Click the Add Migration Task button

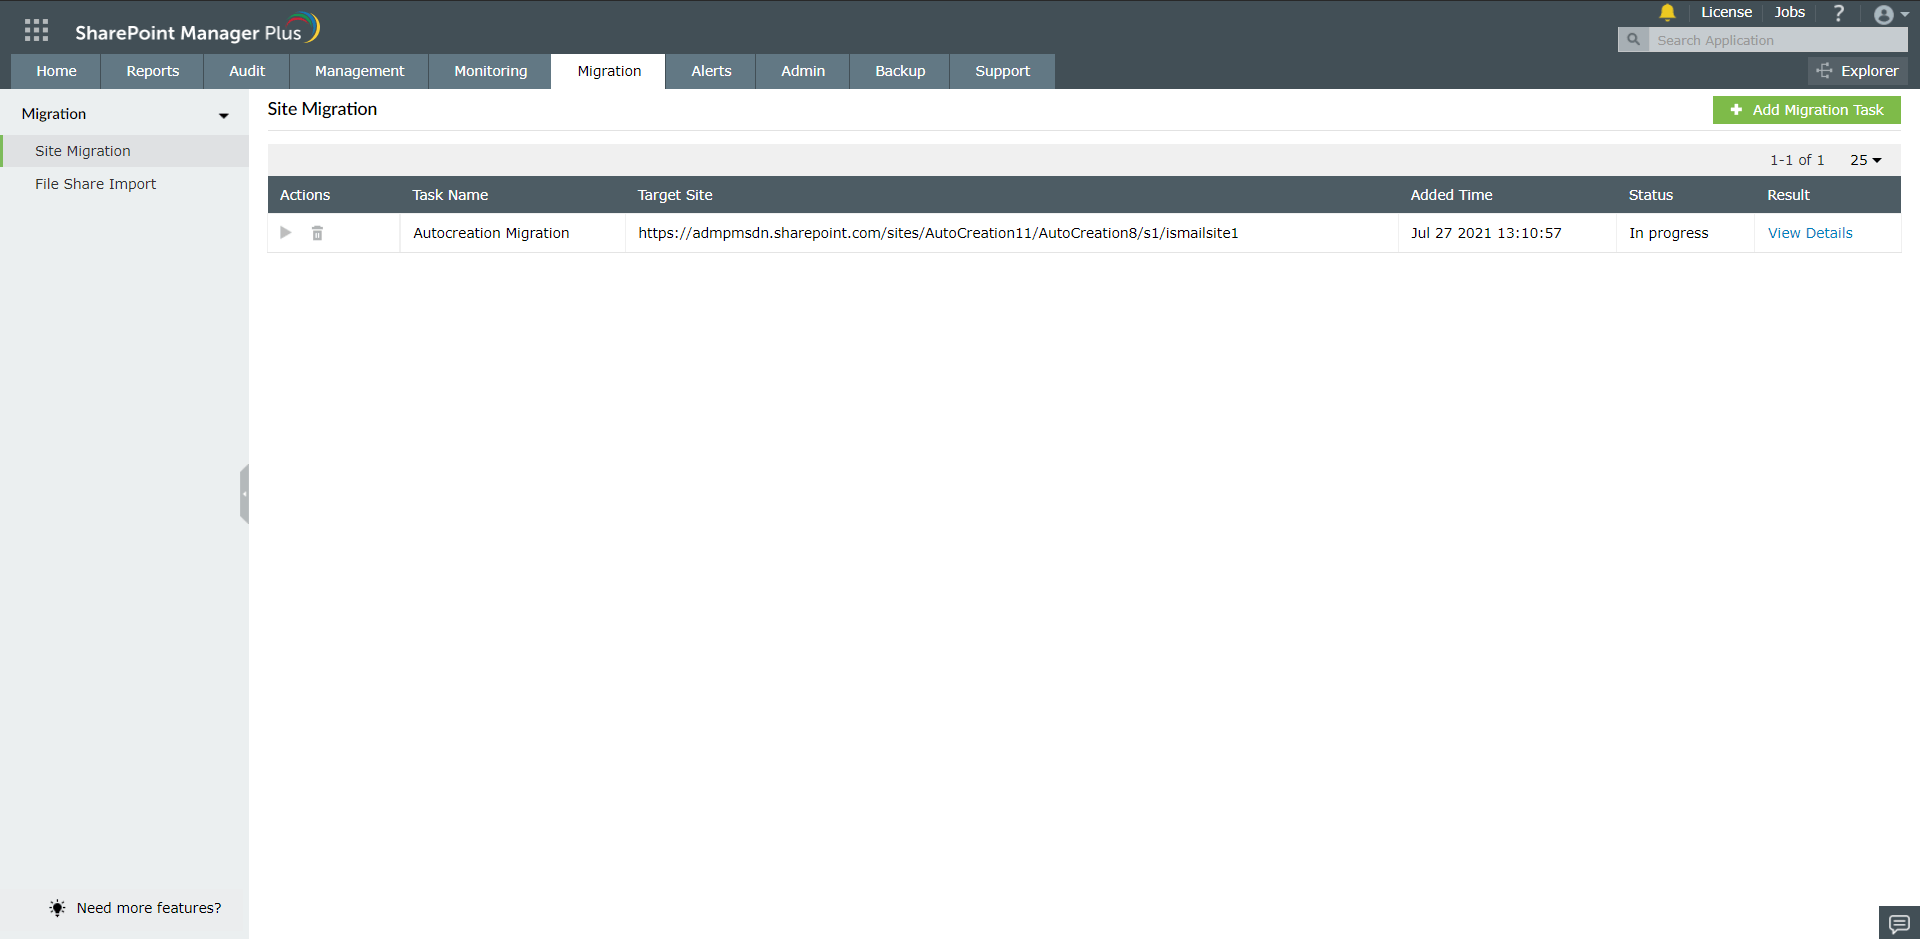tap(1806, 110)
